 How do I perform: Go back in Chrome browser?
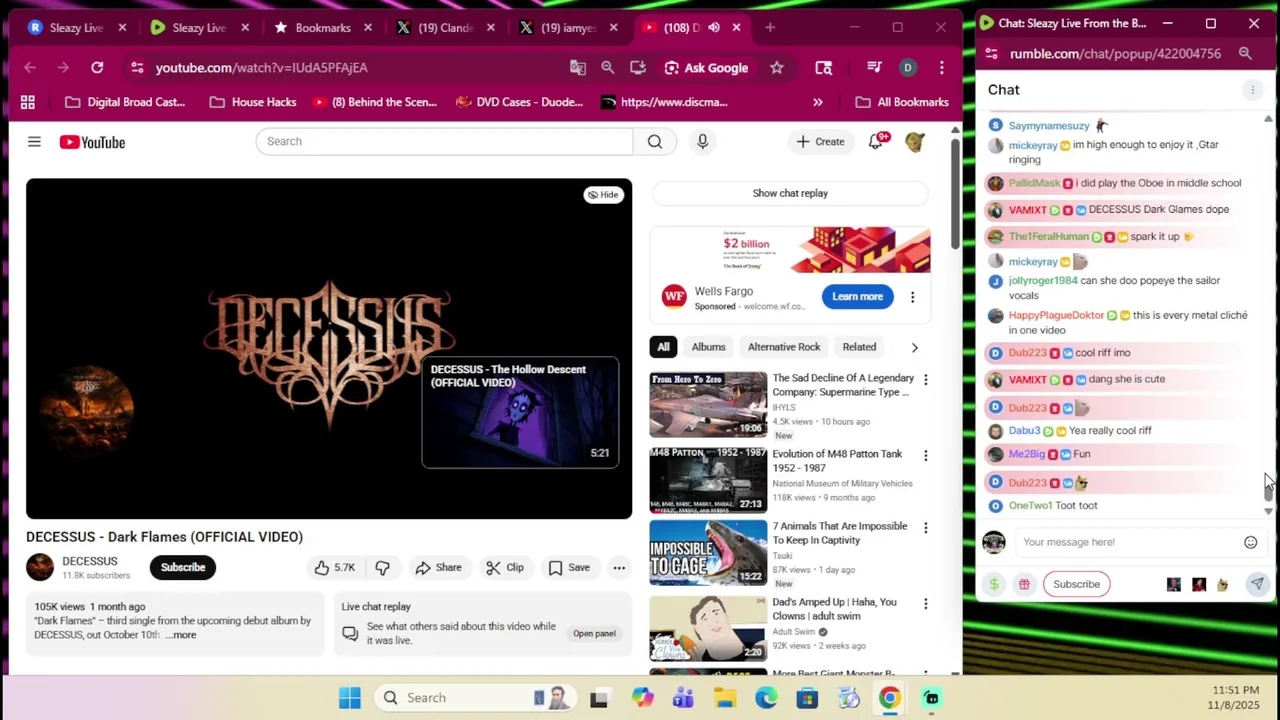coord(30,67)
